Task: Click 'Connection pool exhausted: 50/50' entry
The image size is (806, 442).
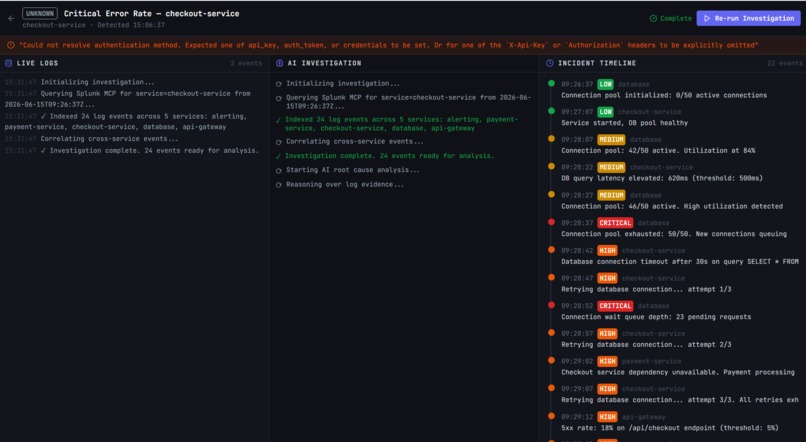Action: (674, 234)
